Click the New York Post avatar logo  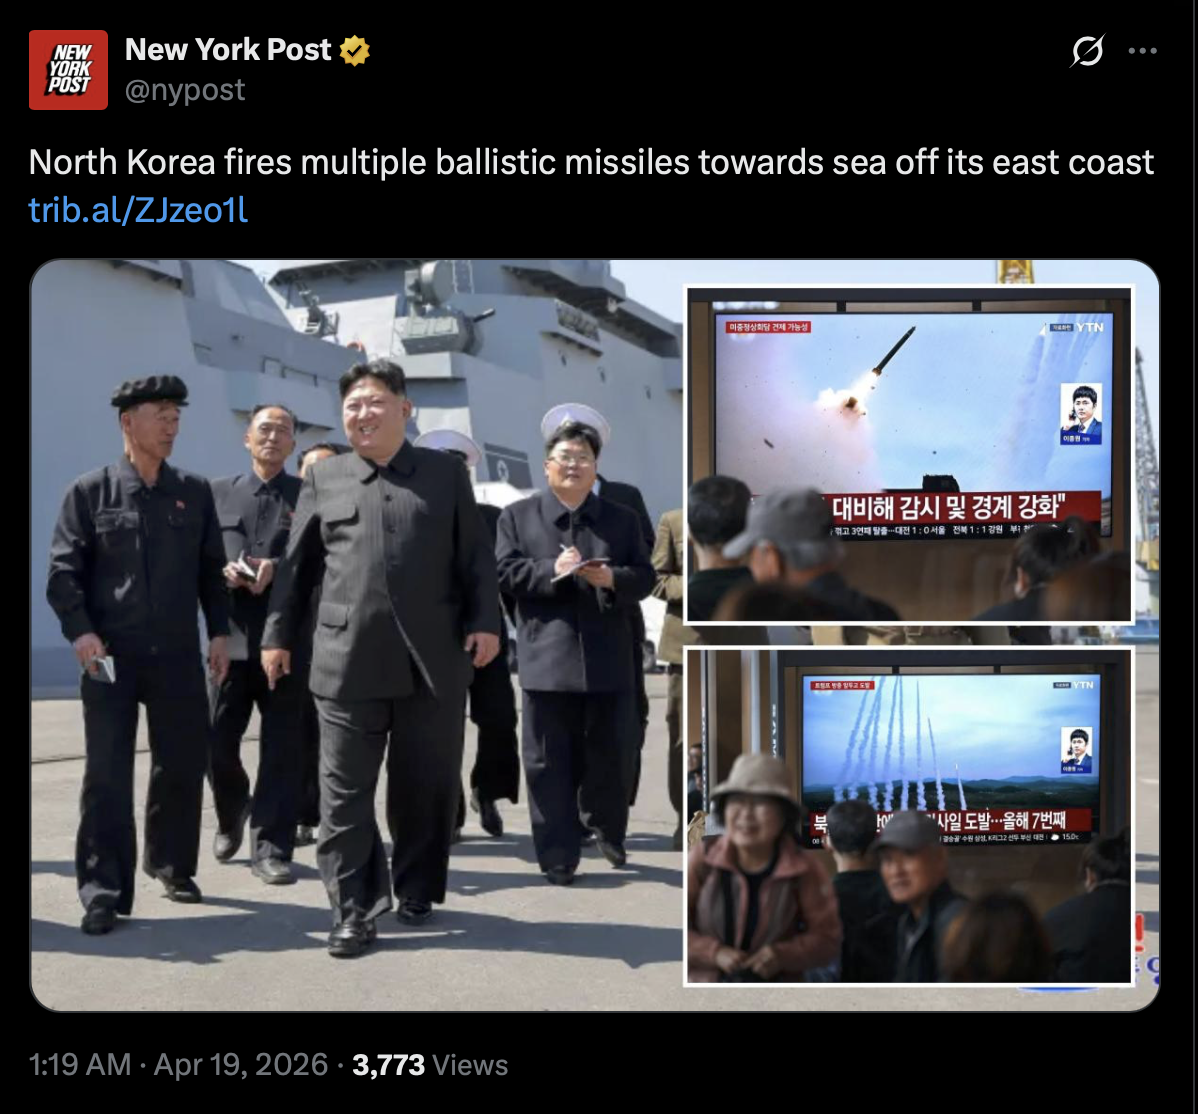(x=68, y=70)
